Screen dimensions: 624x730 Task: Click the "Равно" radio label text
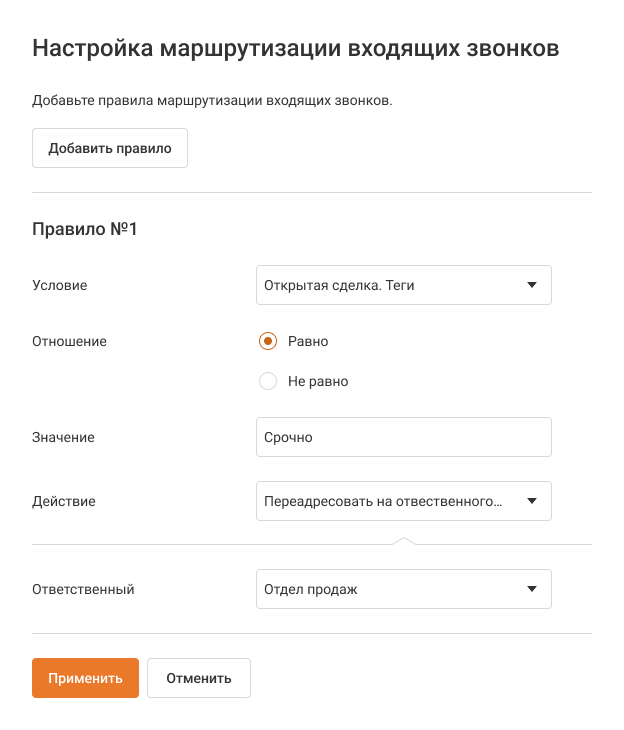[x=308, y=341]
